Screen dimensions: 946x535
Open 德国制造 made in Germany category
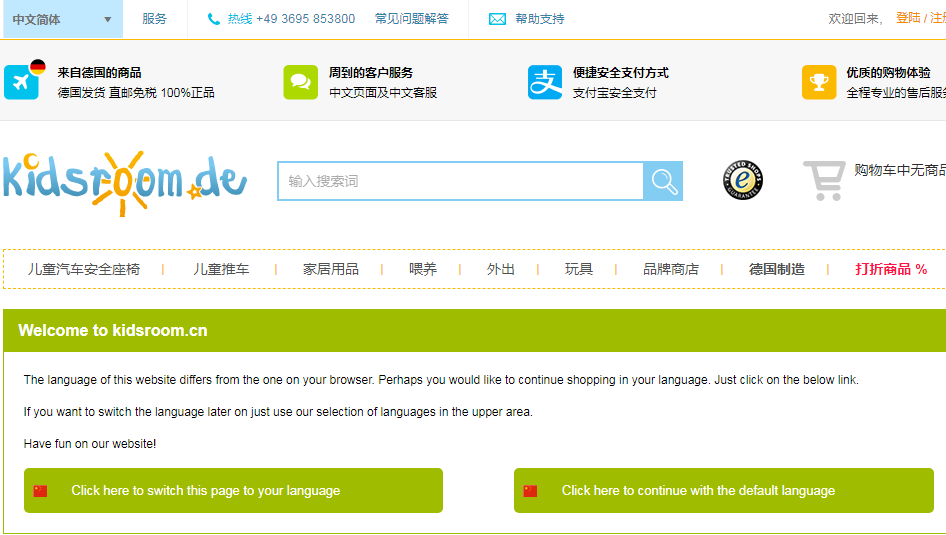point(776,269)
